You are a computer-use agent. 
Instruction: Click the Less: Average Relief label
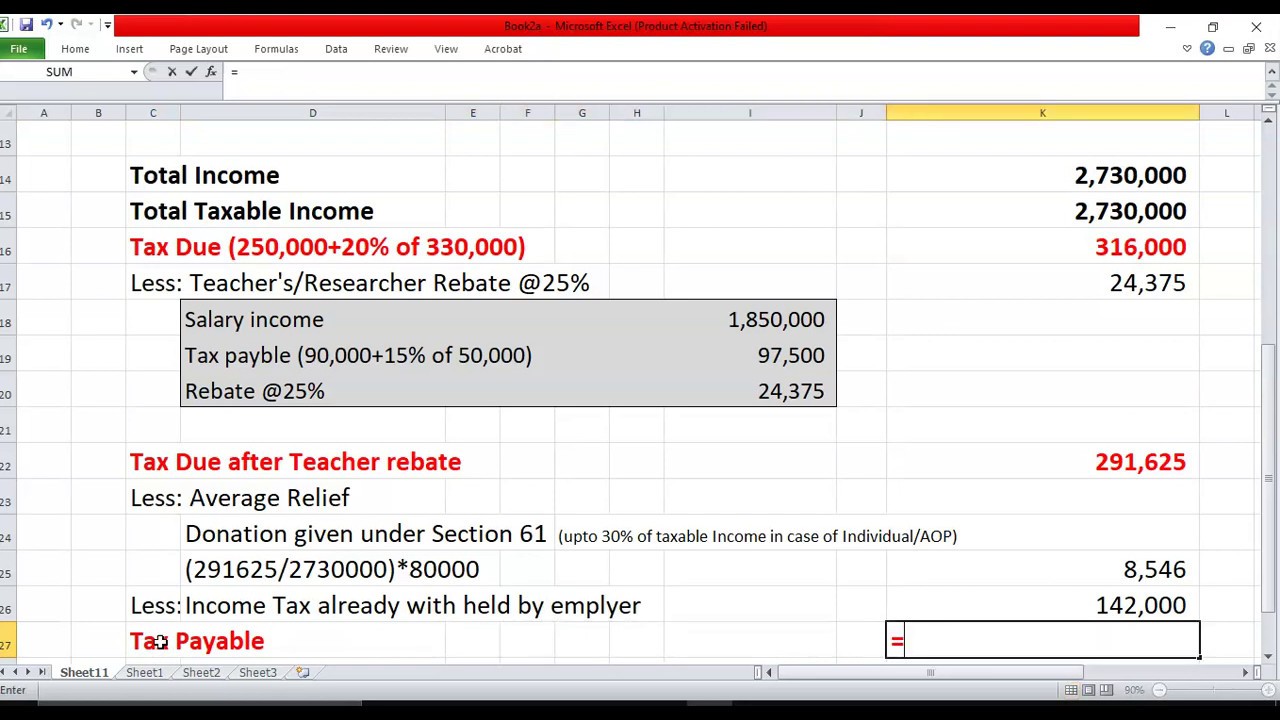pyautogui.click(x=239, y=498)
